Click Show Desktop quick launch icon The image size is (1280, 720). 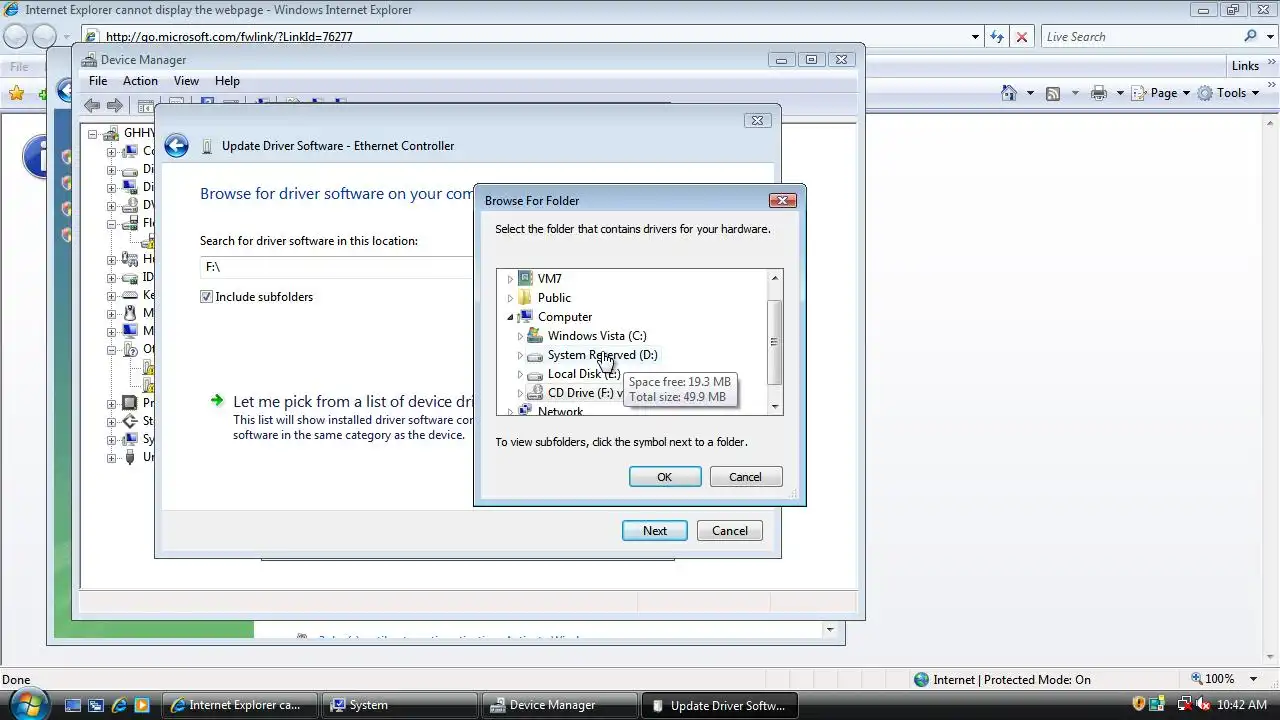pos(72,705)
